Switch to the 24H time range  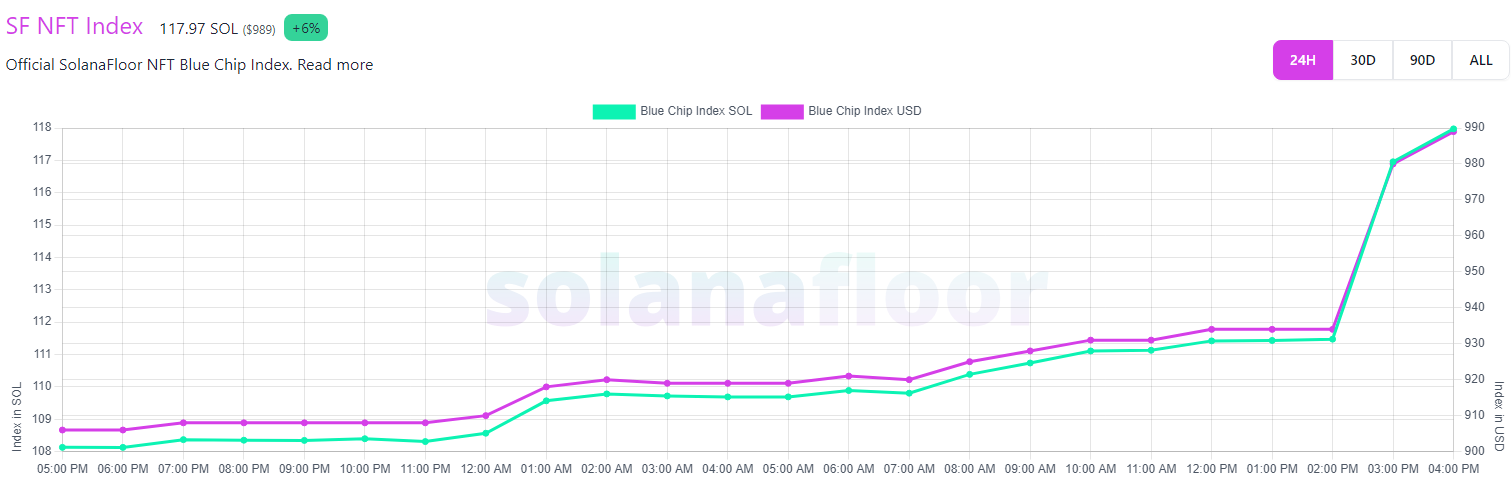click(x=1302, y=60)
